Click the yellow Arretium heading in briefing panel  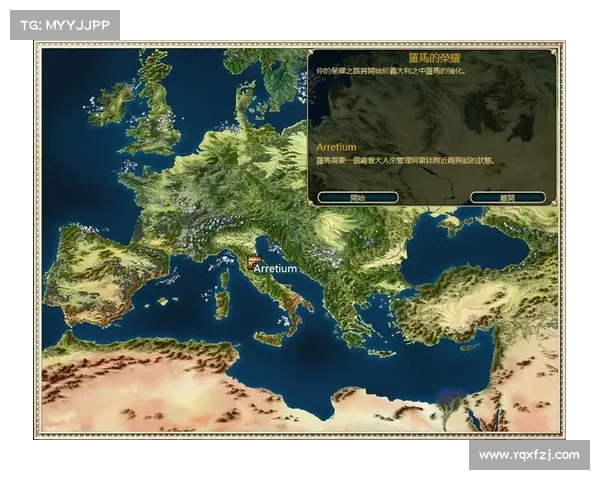[x=336, y=147]
